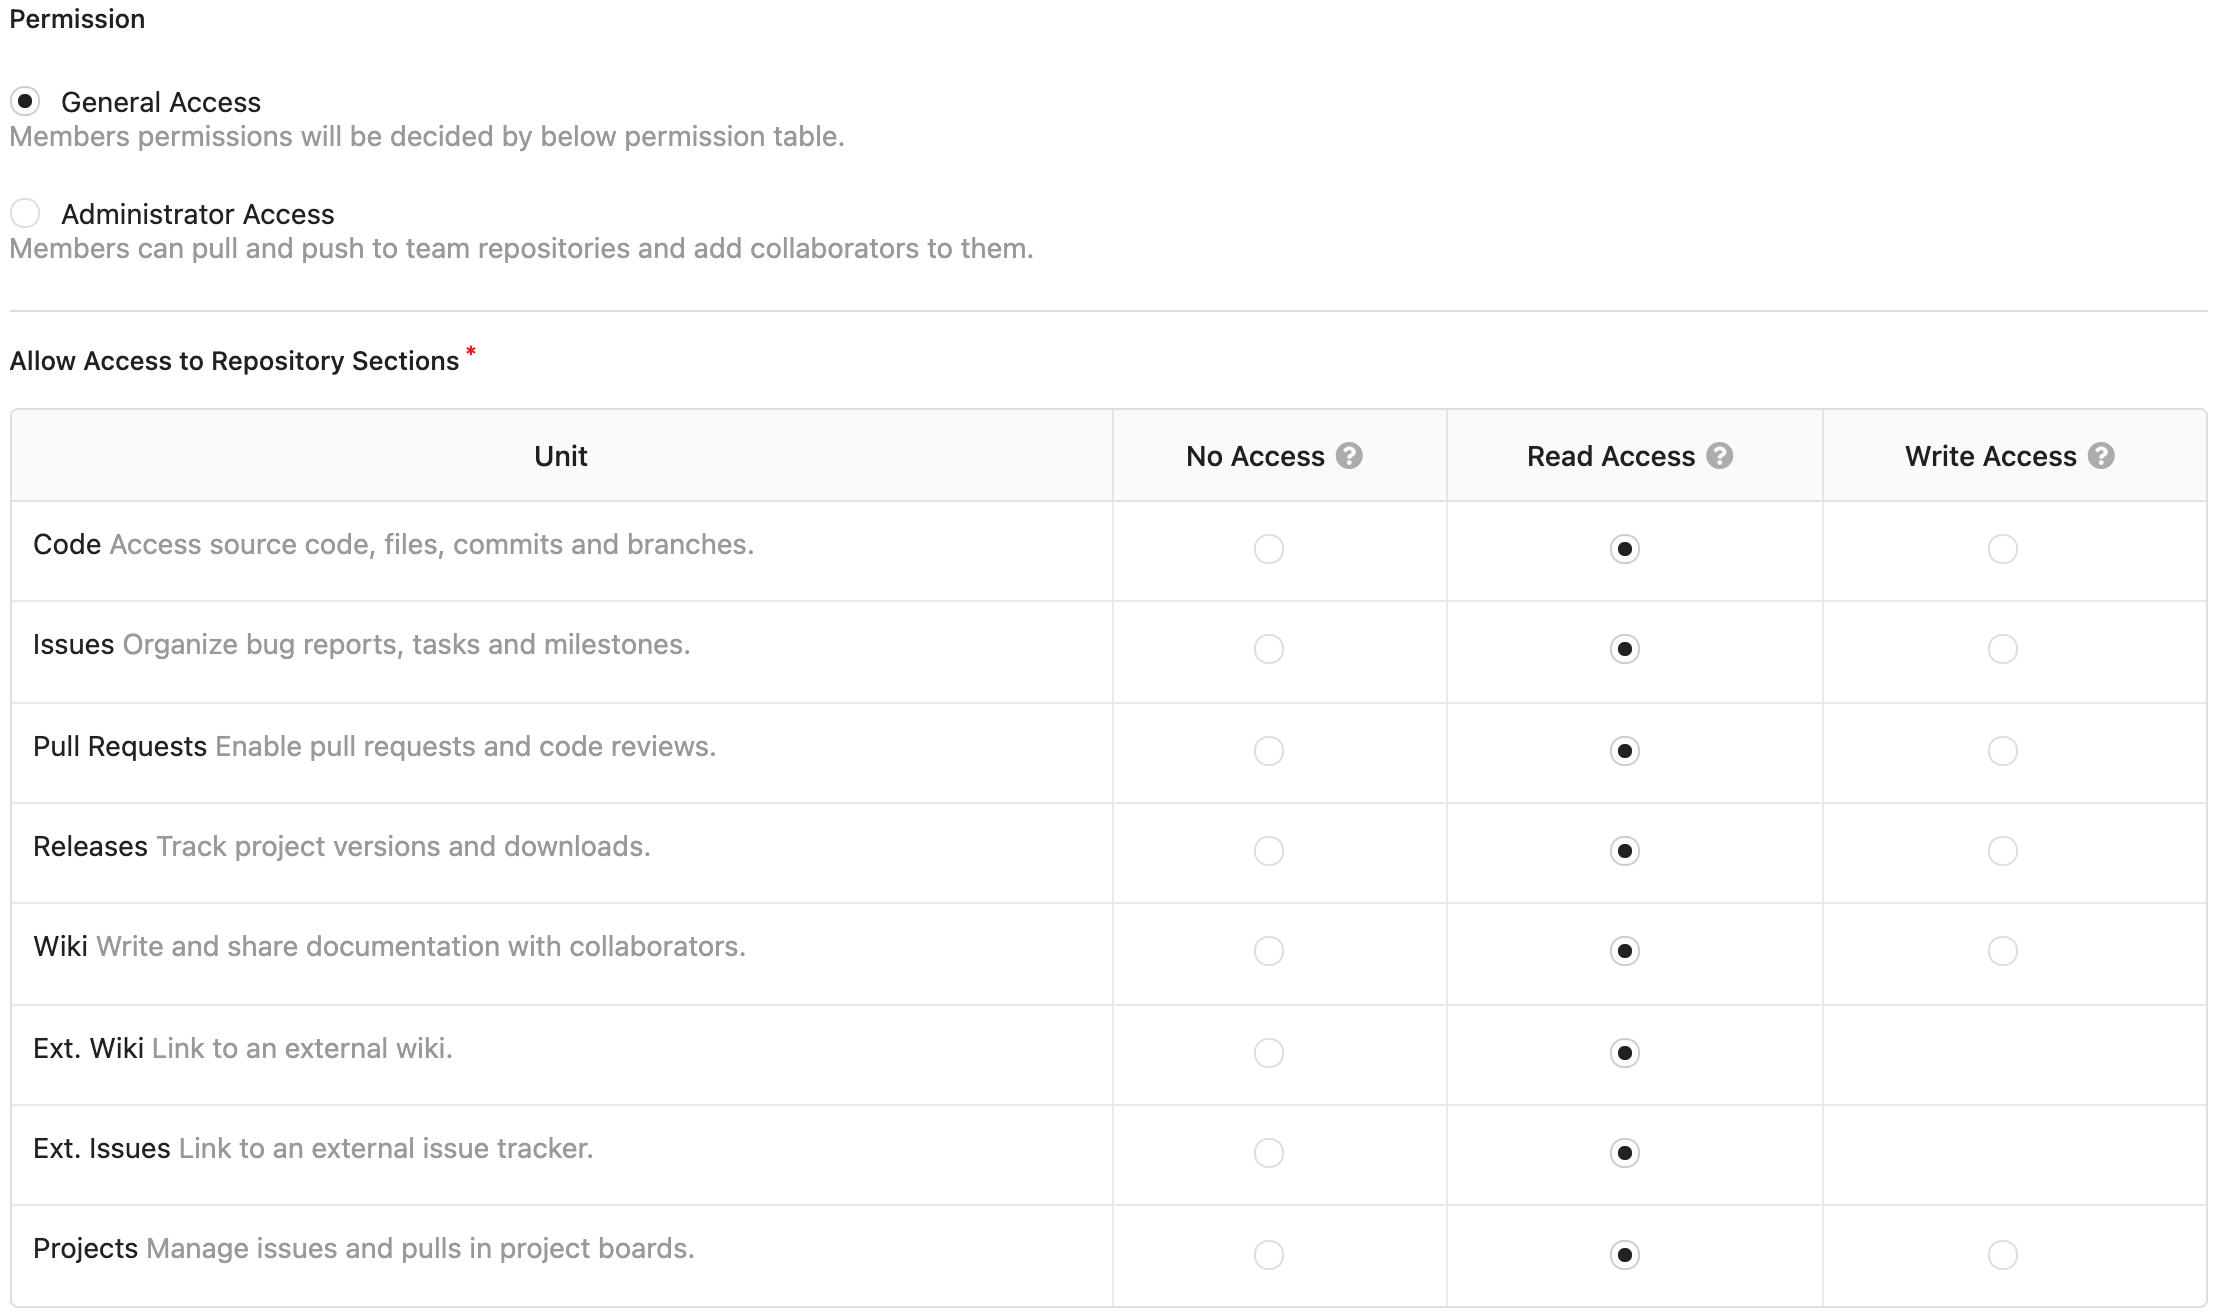The height and width of the screenshot is (1316, 2218).
Task: Set Ext. Issues to No Access
Action: [1269, 1153]
